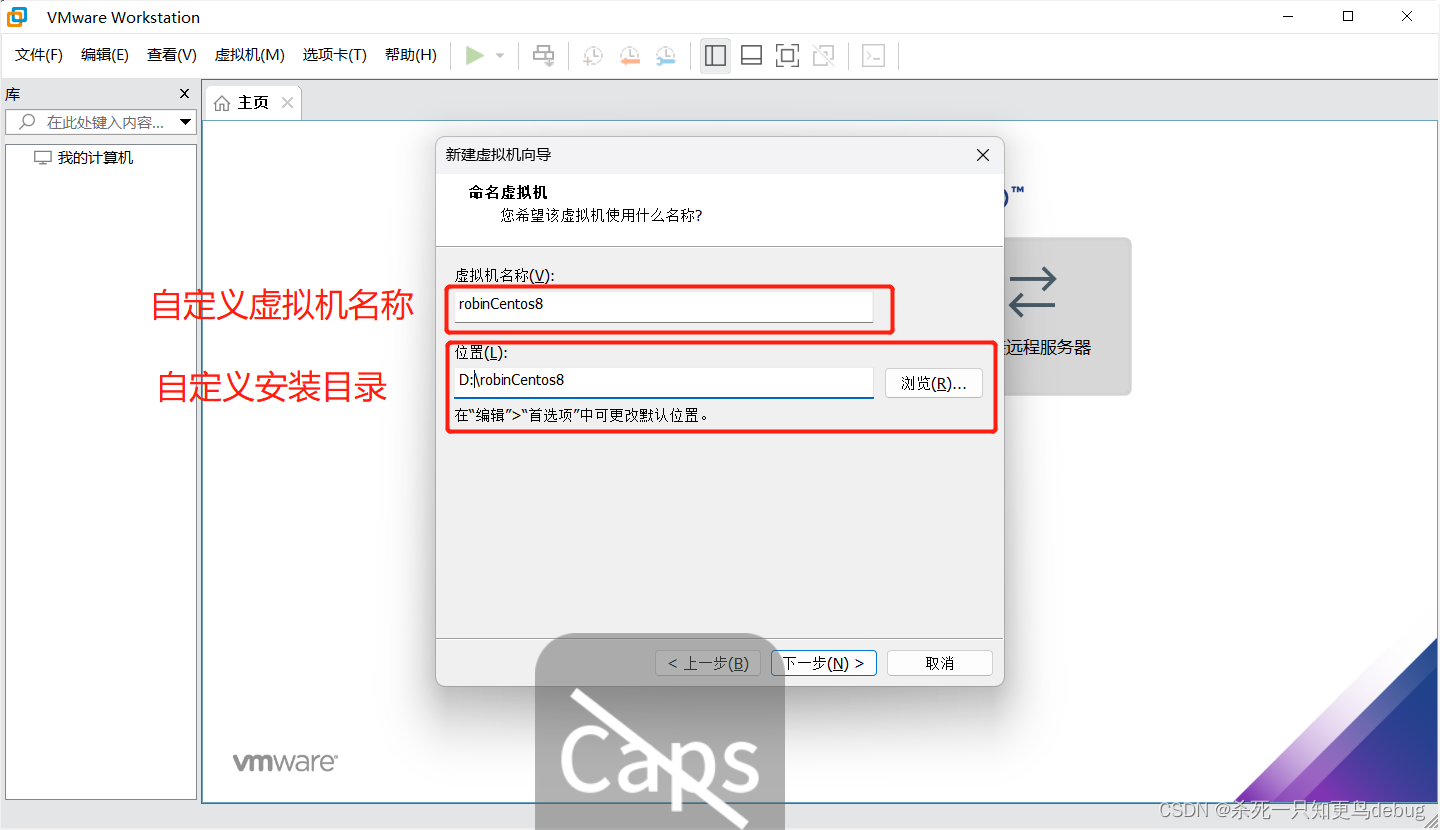The height and width of the screenshot is (830, 1440).
Task: Click the take snapshot clock icon
Action: (x=593, y=56)
